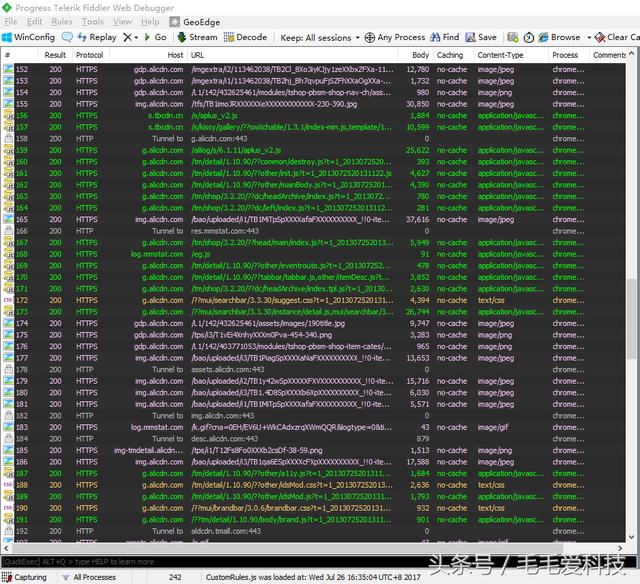Click the Clear Cache icon
Screen dimensions: 640x584
pos(600,38)
